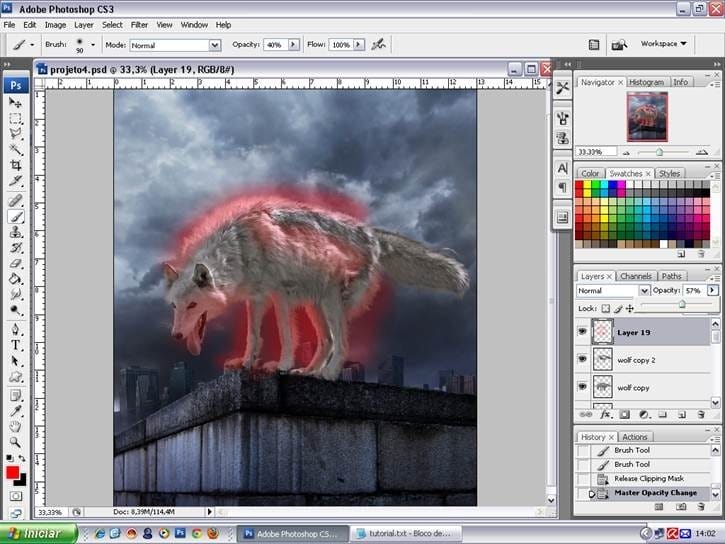Select the Custom Shape tool
Screen dimensions: 725x544
click(15, 377)
